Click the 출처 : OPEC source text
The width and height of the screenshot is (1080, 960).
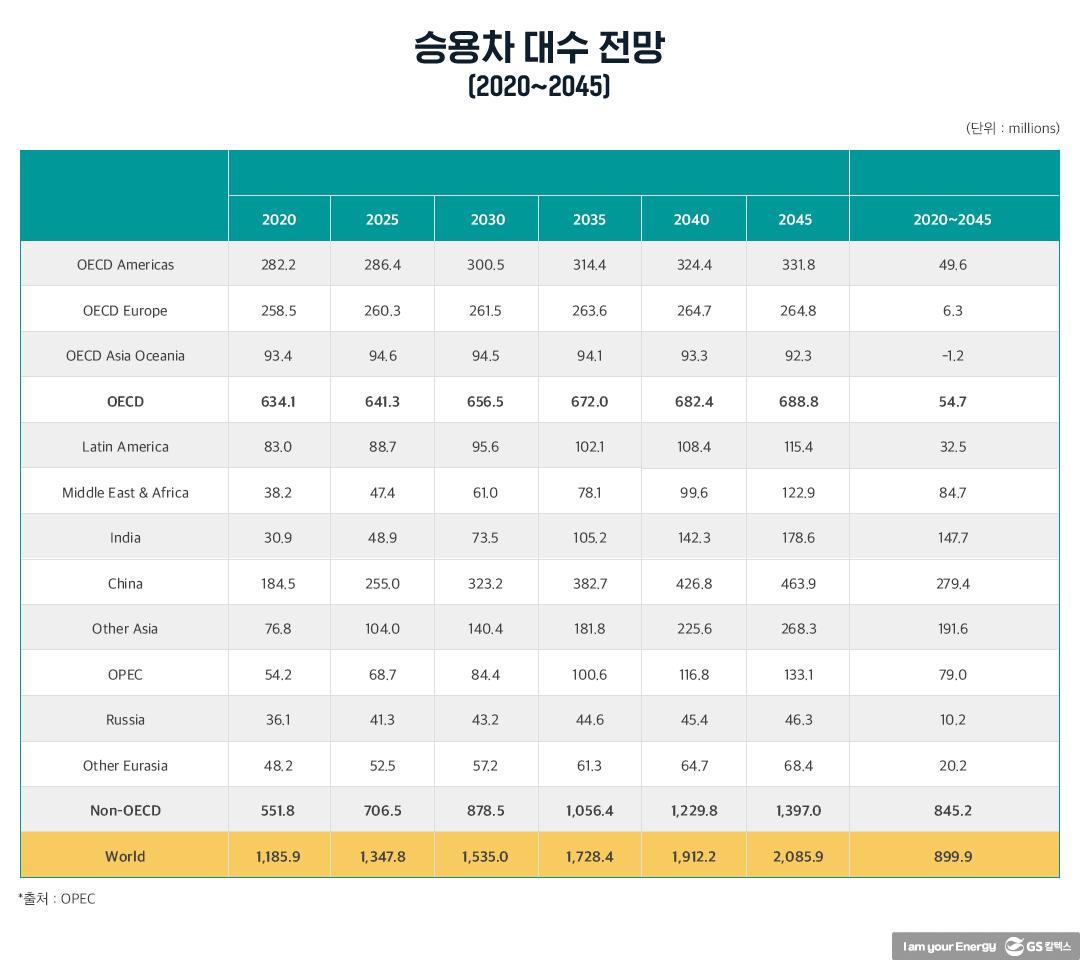pos(55,899)
